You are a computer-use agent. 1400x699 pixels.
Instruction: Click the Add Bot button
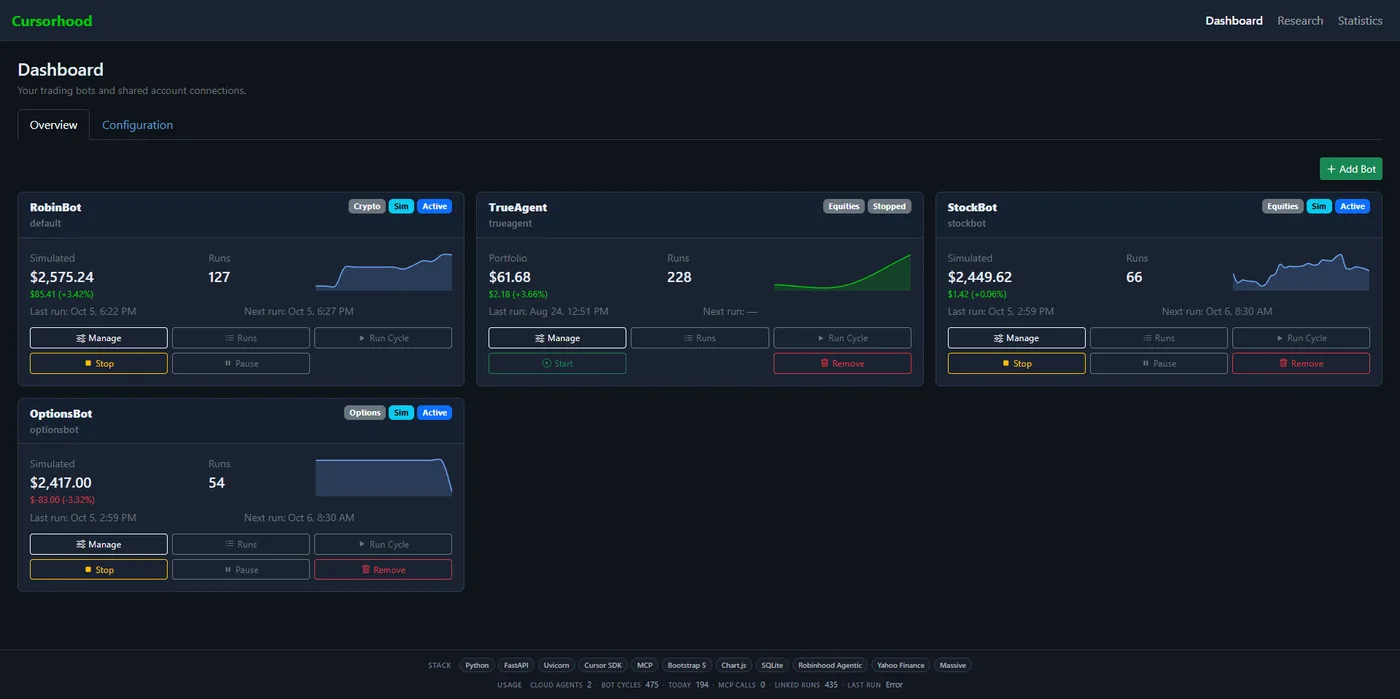click(1351, 169)
